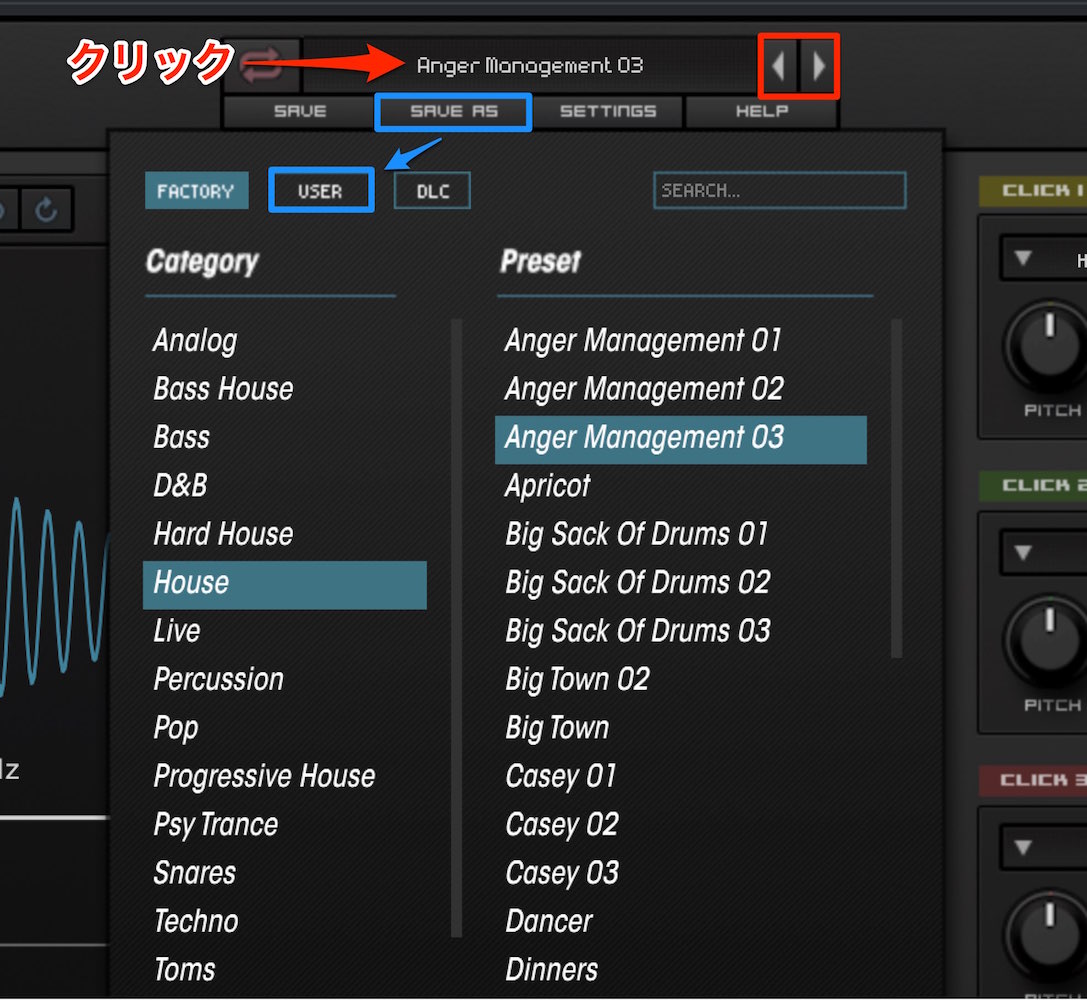Select the Snares category
This screenshot has height=1000, width=1087.
284,873
